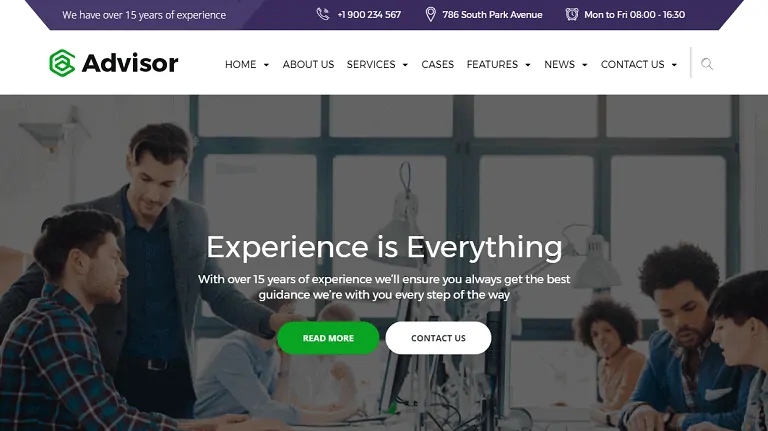Viewport: 768px width, 431px height.
Task: Expand the News dropdown arrow
Action: point(584,65)
